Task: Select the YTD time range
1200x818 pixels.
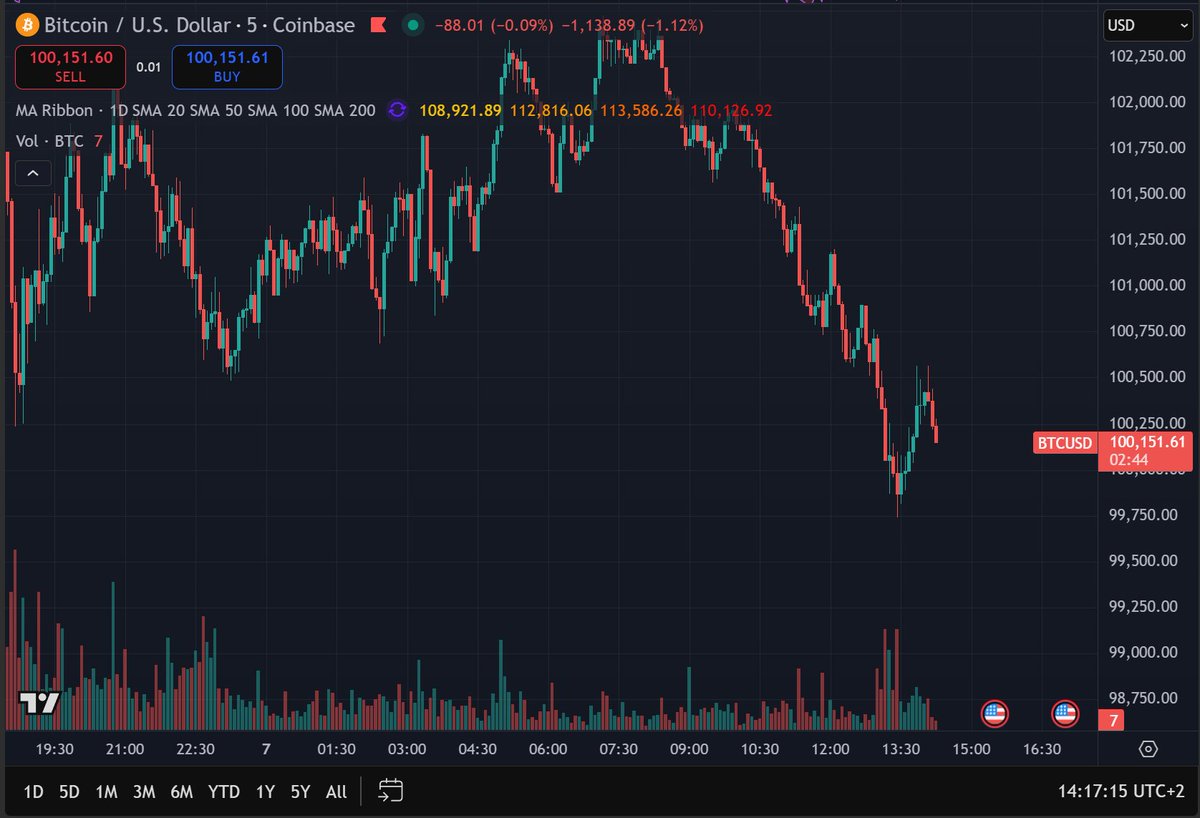Action: click(x=223, y=791)
